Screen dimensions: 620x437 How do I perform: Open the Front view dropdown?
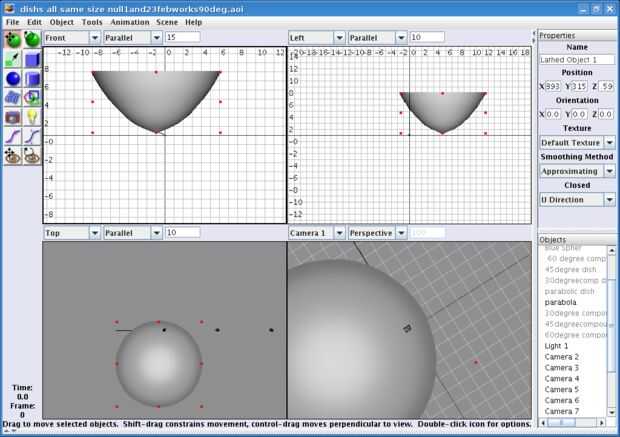pos(72,38)
